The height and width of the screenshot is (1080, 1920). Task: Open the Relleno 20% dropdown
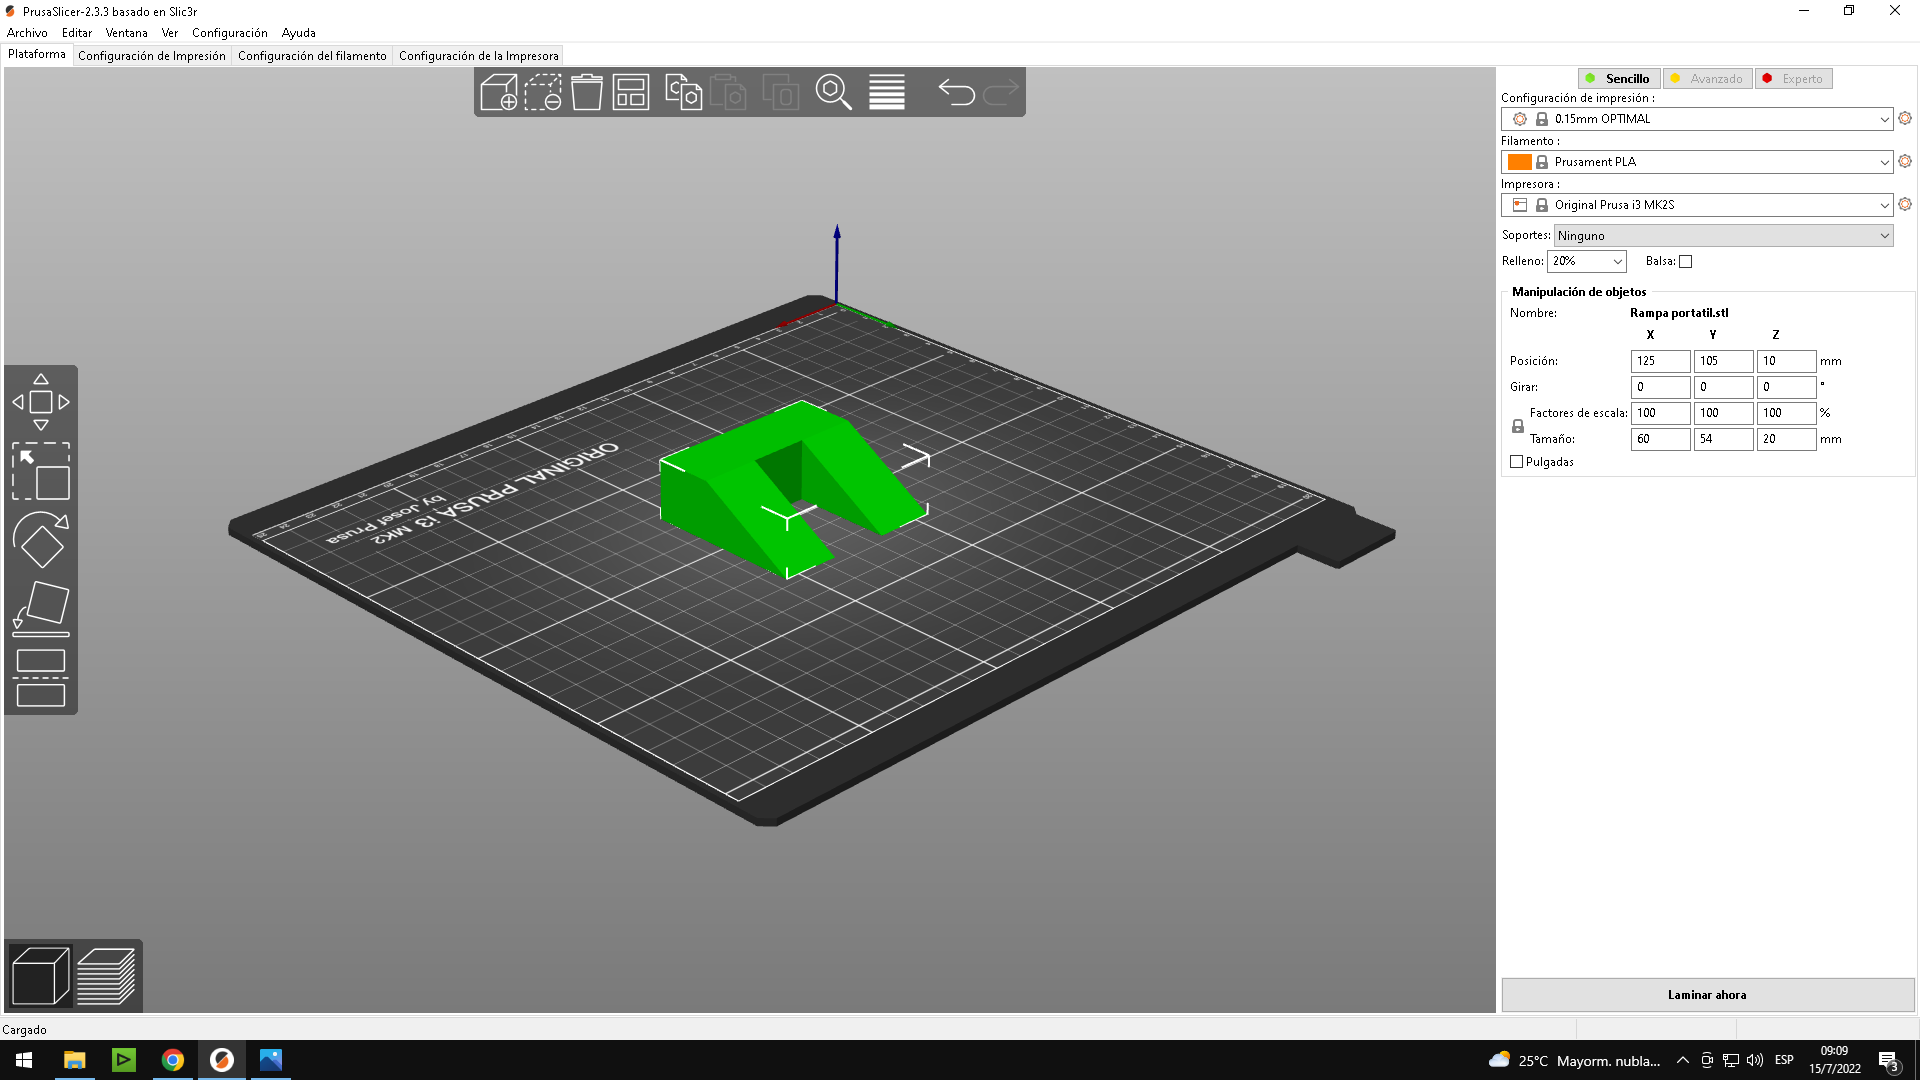1587,261
